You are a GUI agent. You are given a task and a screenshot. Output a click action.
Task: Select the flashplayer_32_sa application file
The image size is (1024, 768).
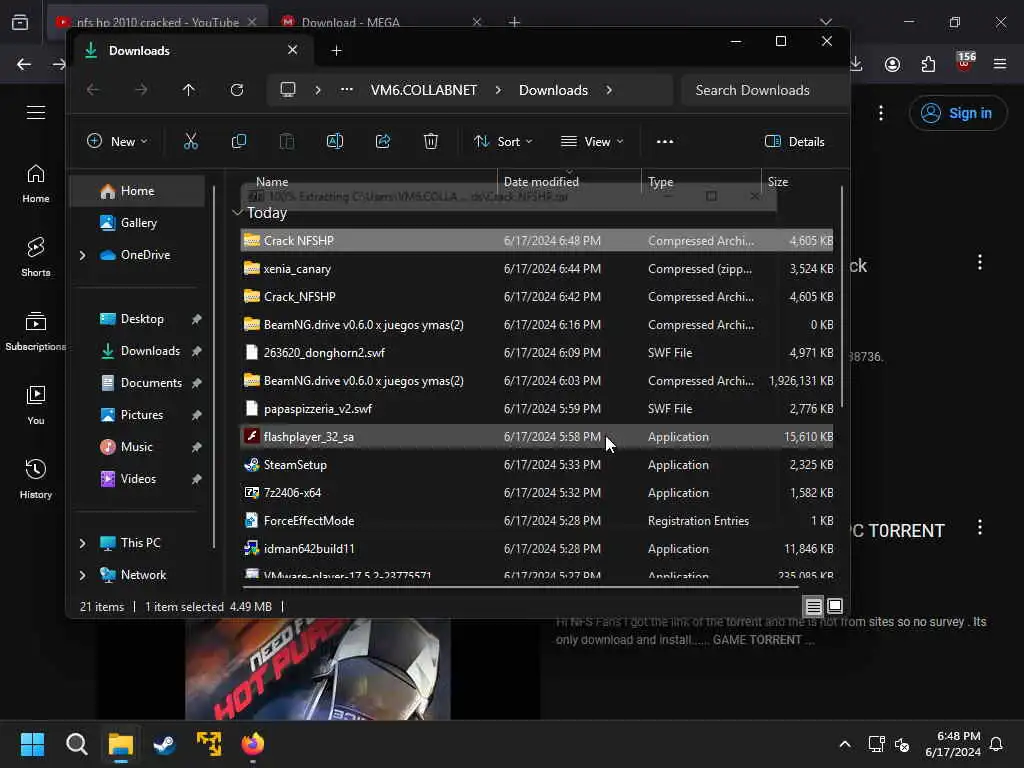click(537, 437)
